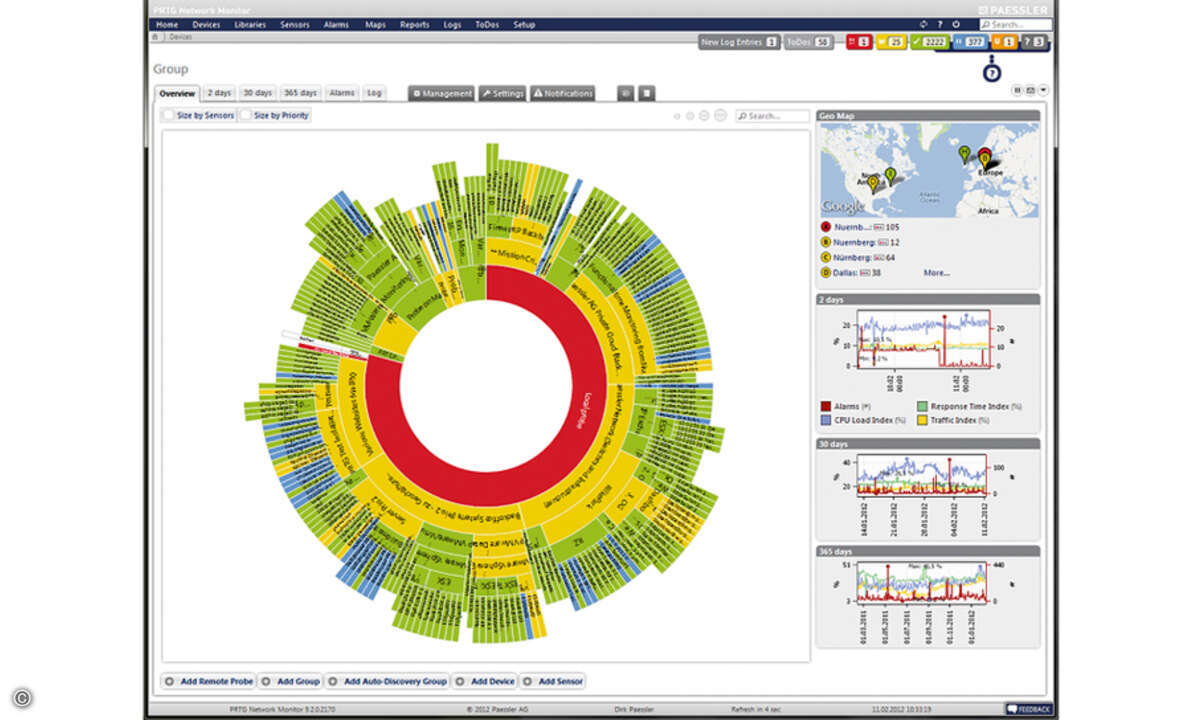This screenshot has width=1200, height=720.
Task: Focus the Search field above the sunburst
Action: (x=772, y=116)
